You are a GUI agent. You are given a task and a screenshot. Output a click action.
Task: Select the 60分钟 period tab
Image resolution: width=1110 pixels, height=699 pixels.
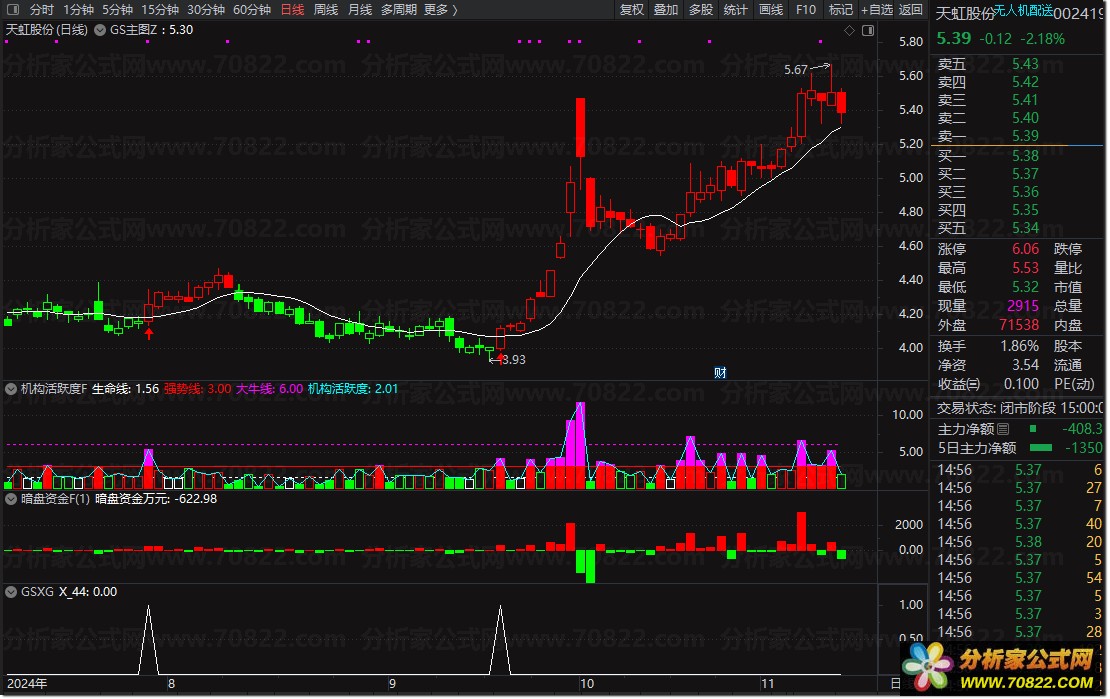(251, 10)
